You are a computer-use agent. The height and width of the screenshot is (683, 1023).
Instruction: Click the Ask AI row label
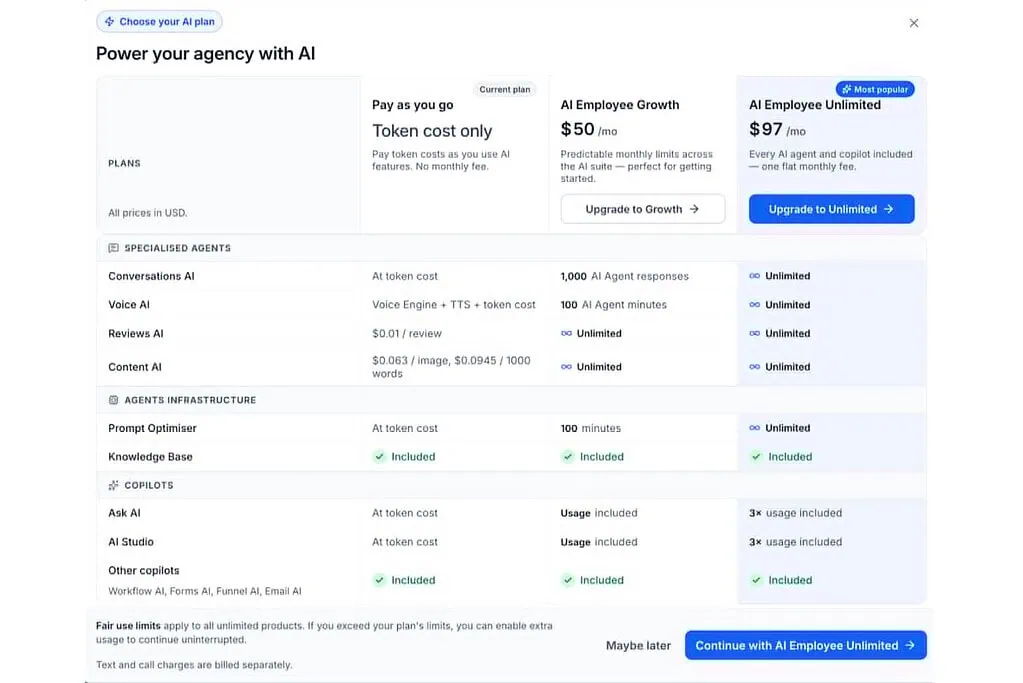(x=124, y=513)
